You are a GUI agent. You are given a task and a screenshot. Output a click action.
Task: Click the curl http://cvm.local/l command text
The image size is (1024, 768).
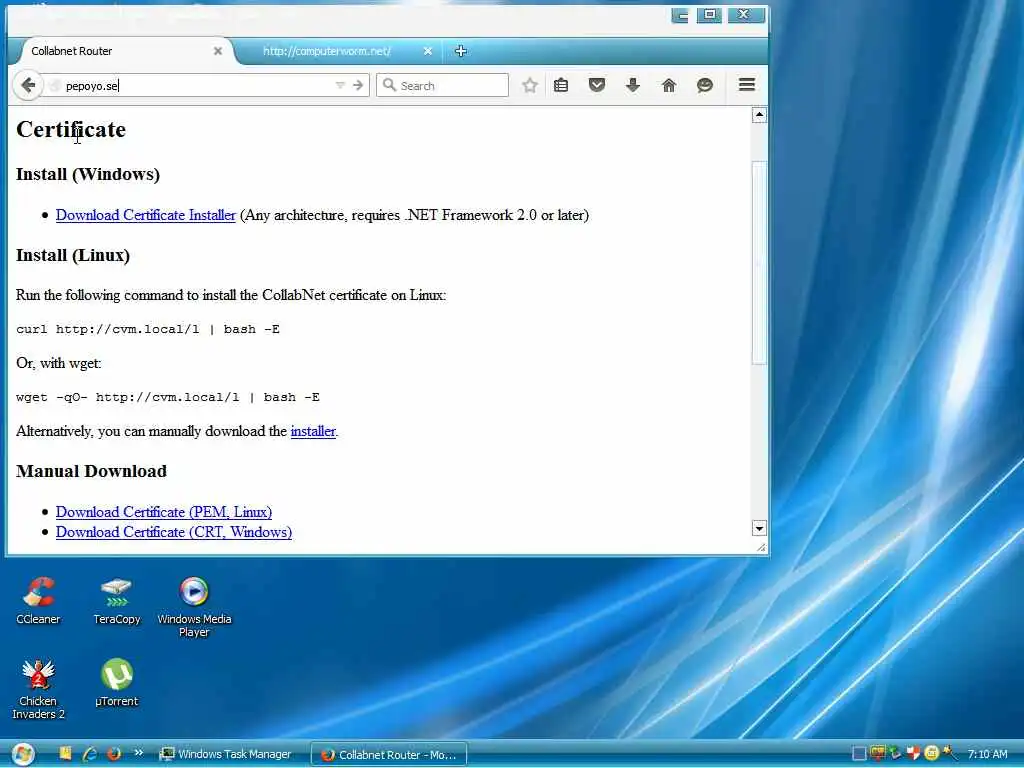click(x=148, y=329)
